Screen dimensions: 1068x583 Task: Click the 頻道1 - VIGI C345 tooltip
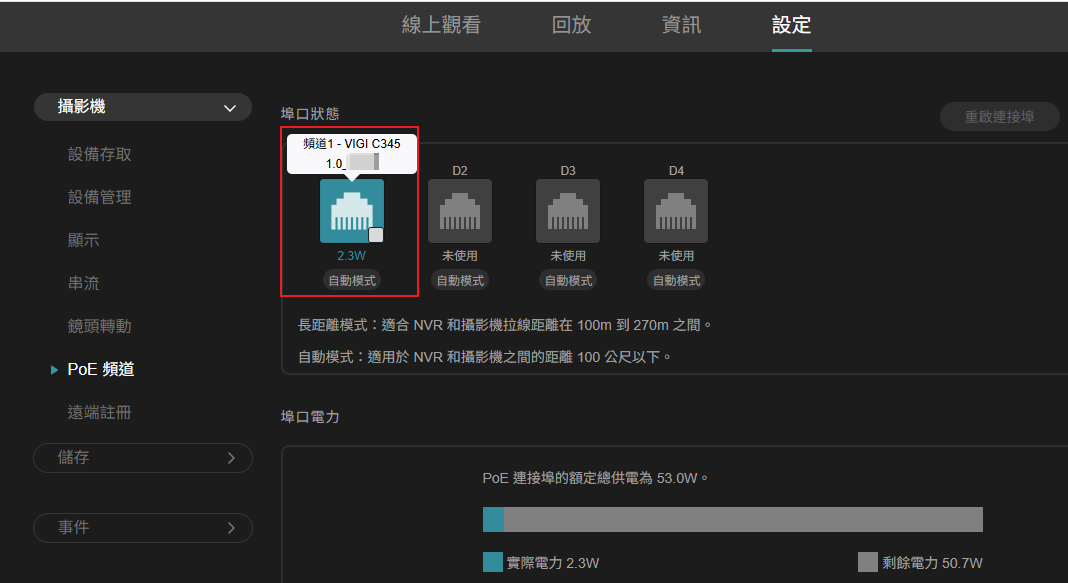[x=352, y=153]
